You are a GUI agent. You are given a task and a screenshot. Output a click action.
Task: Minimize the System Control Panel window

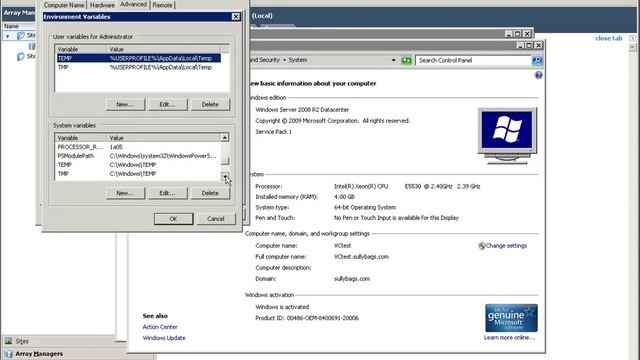click(520, 45)
